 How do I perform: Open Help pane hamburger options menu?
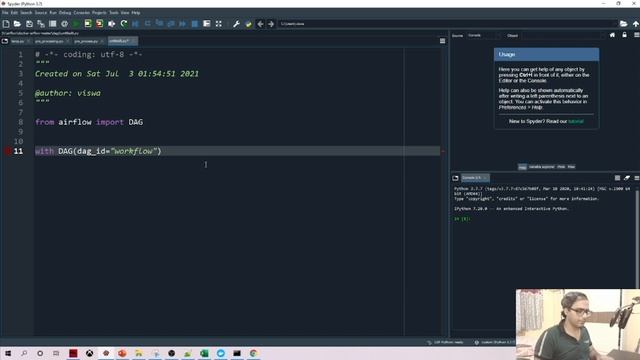tap(636, 35)
